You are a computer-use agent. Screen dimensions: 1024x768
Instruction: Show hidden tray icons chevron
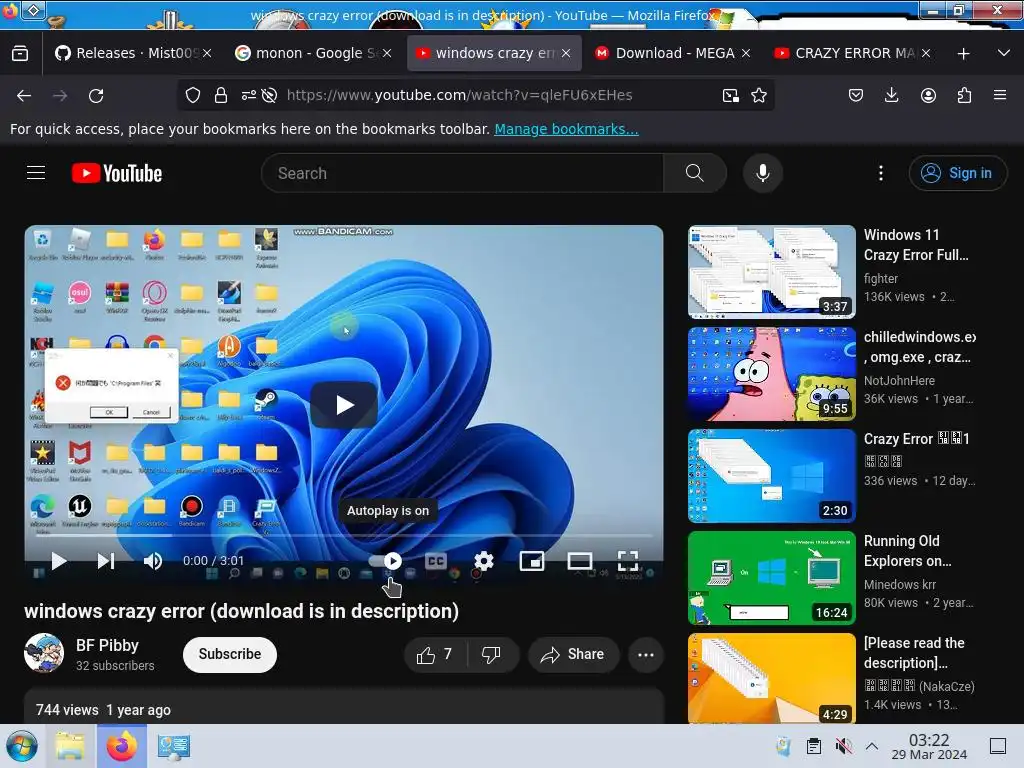coord(872,746)
